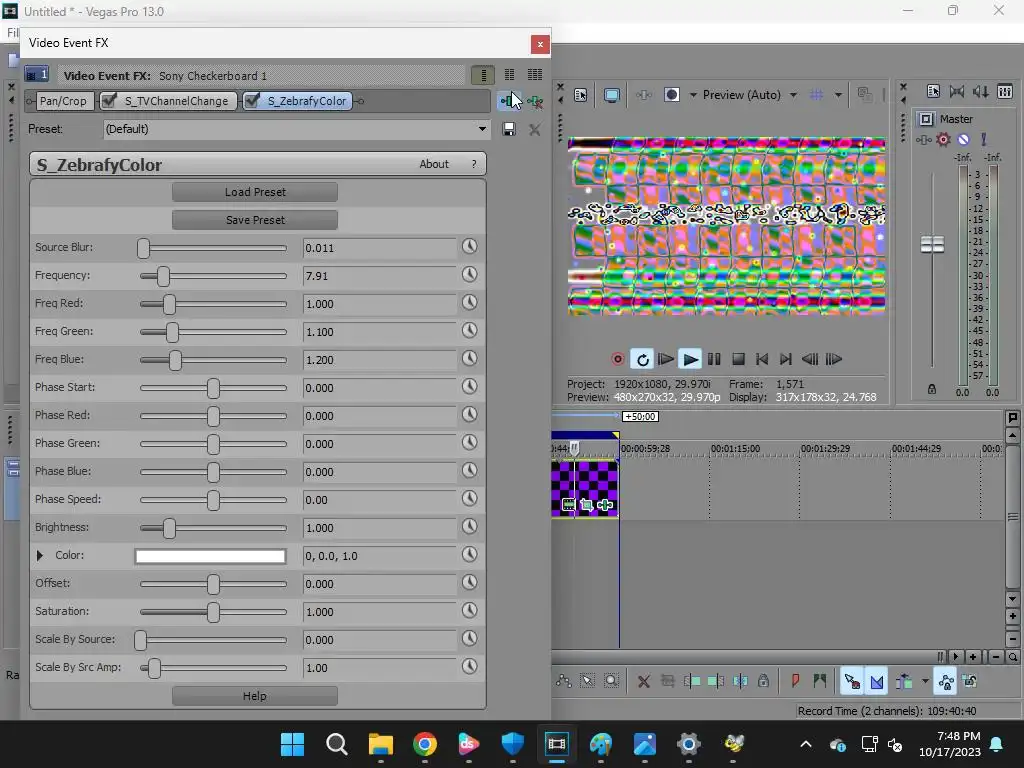Viewport: 1024px width, 768px height.
Task: Click the Insert Marker red flag icon
Action: (x=795, y=681)
